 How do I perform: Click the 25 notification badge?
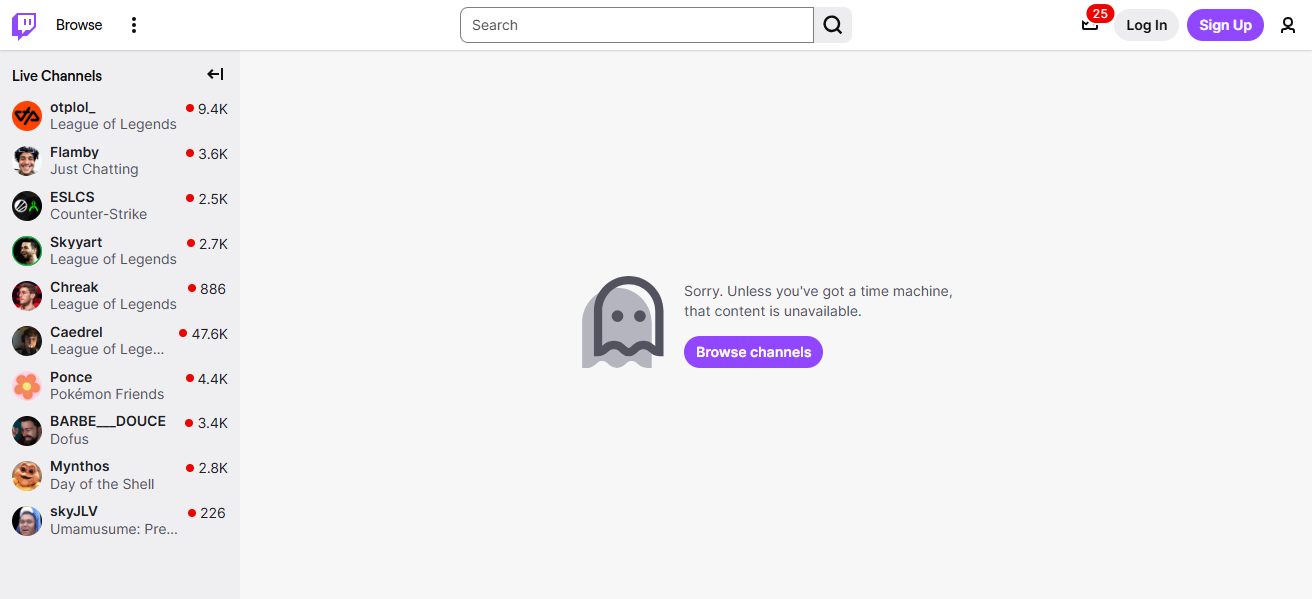[x=1100, y=13]
